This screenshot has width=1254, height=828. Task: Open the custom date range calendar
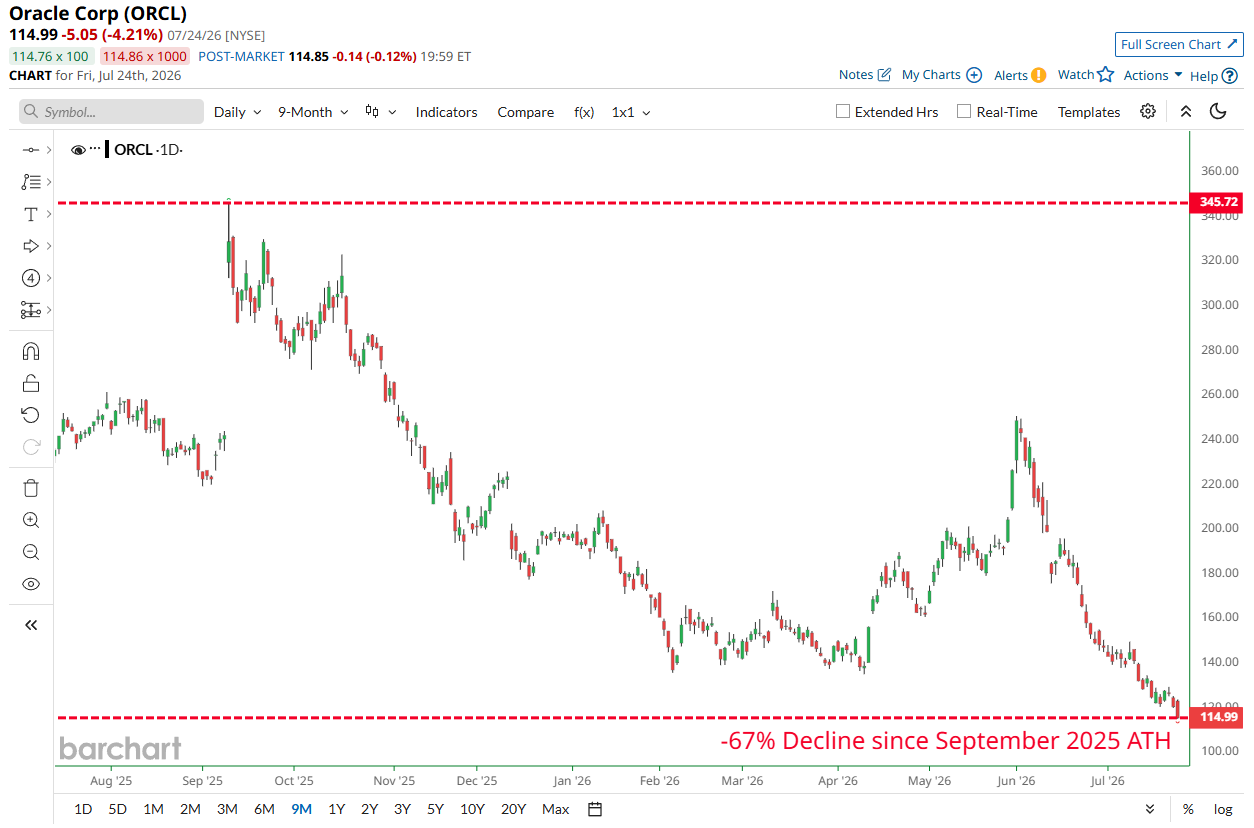pyautogui.click(x=595, y=809)
